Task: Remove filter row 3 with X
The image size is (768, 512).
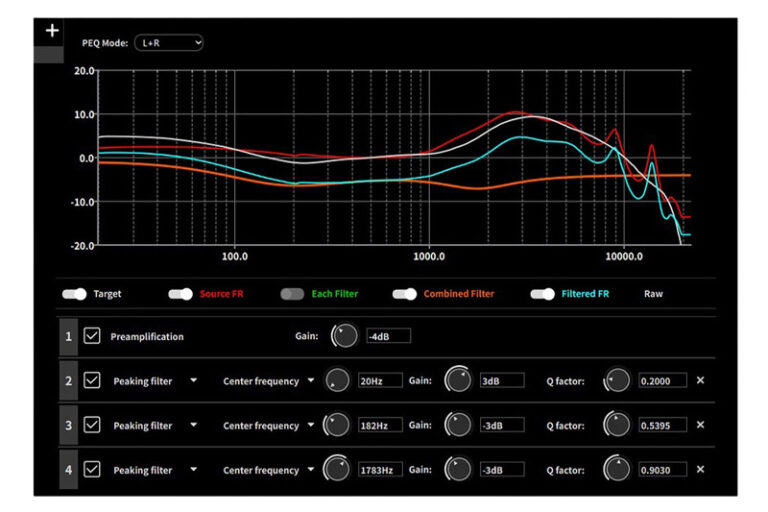Action: pyautogui.click(x=700, y=425)
